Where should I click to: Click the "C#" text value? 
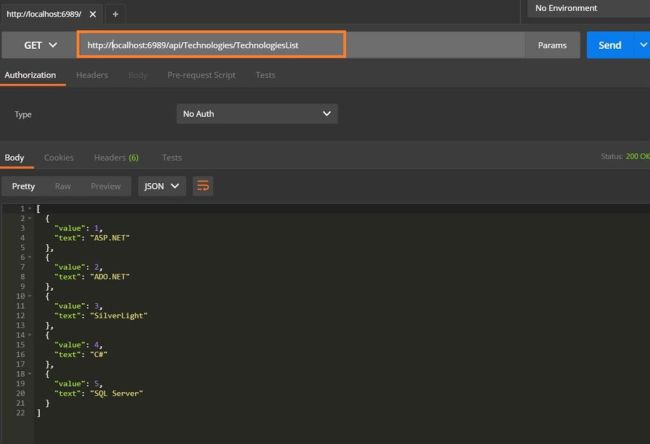[99, 354]
